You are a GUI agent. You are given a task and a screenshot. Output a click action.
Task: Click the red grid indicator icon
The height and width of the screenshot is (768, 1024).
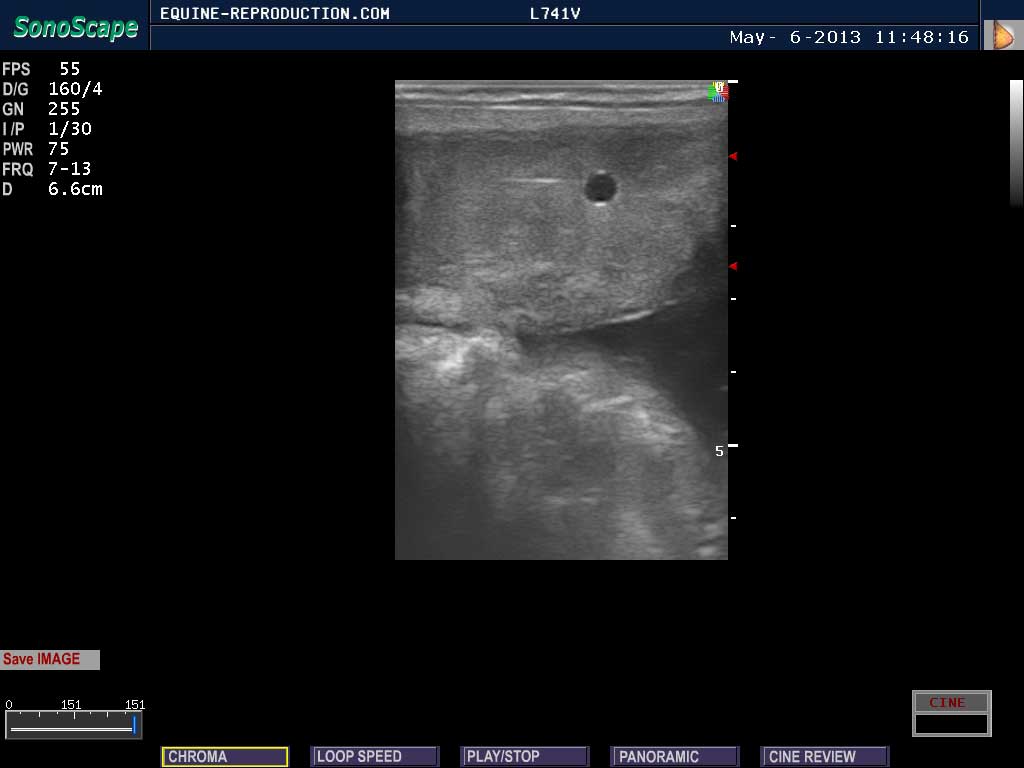[x=724, y=93]
